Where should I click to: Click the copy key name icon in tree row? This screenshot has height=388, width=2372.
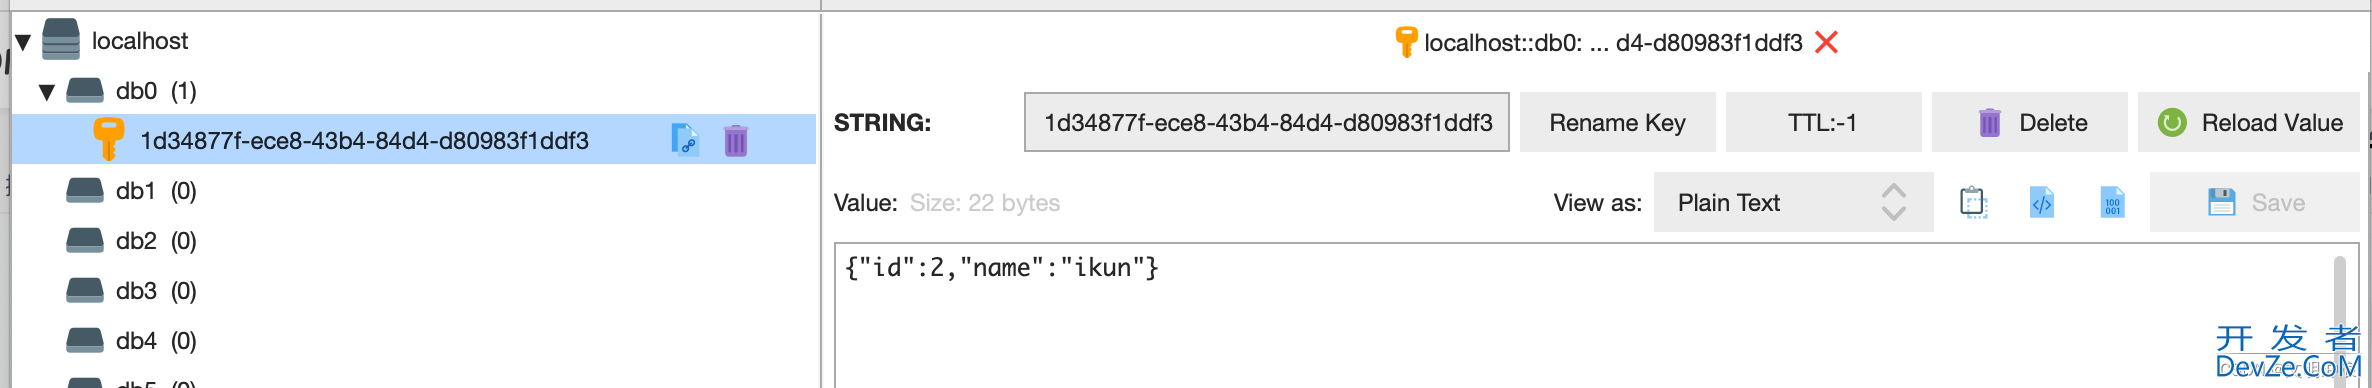(x=685, y=139)
